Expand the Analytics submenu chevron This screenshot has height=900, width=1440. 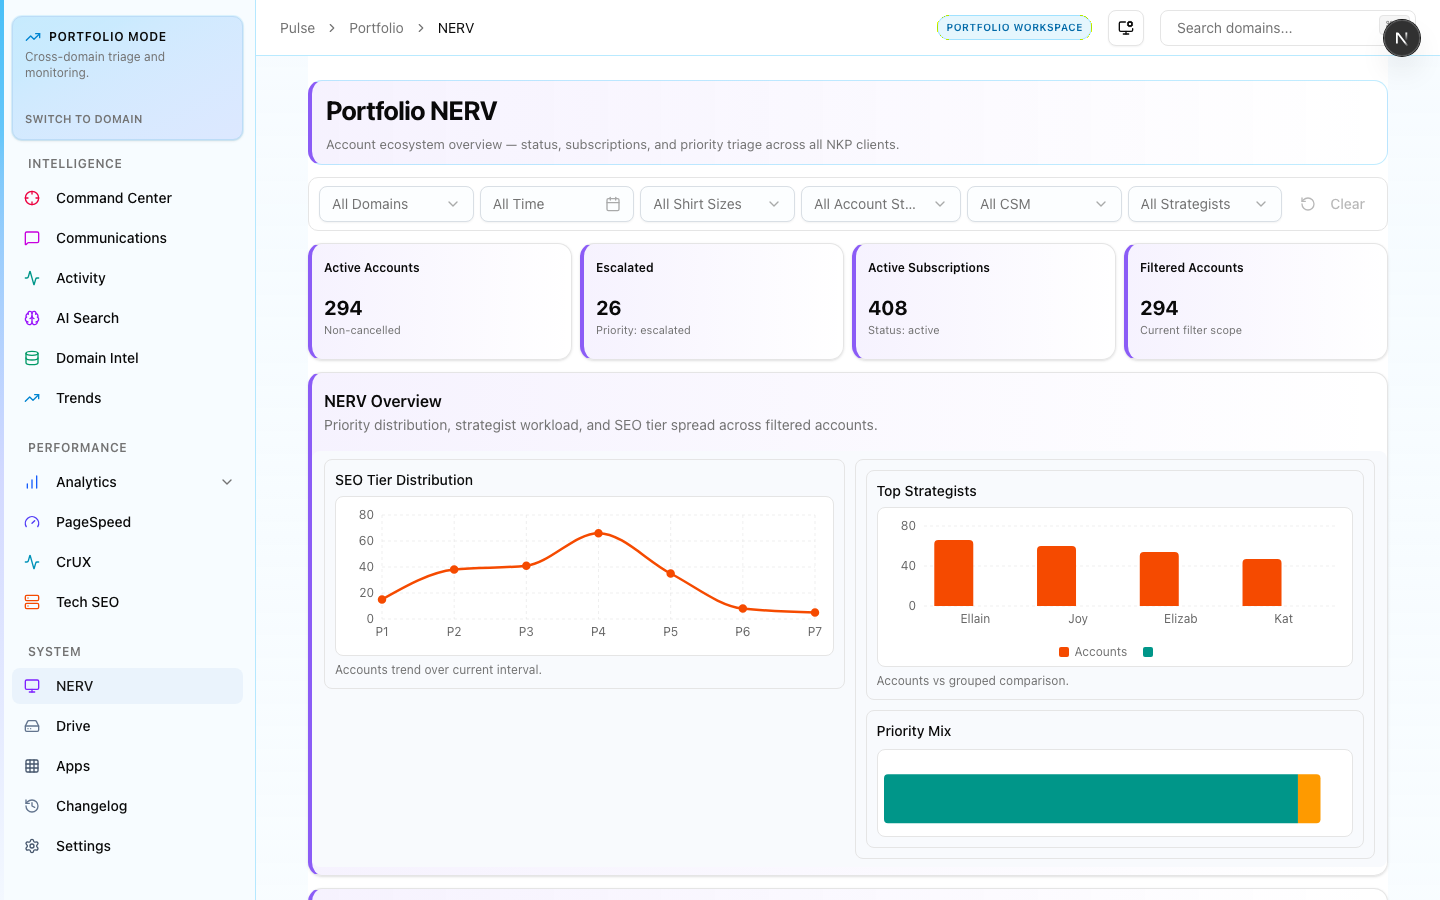(x=227, y=482)
